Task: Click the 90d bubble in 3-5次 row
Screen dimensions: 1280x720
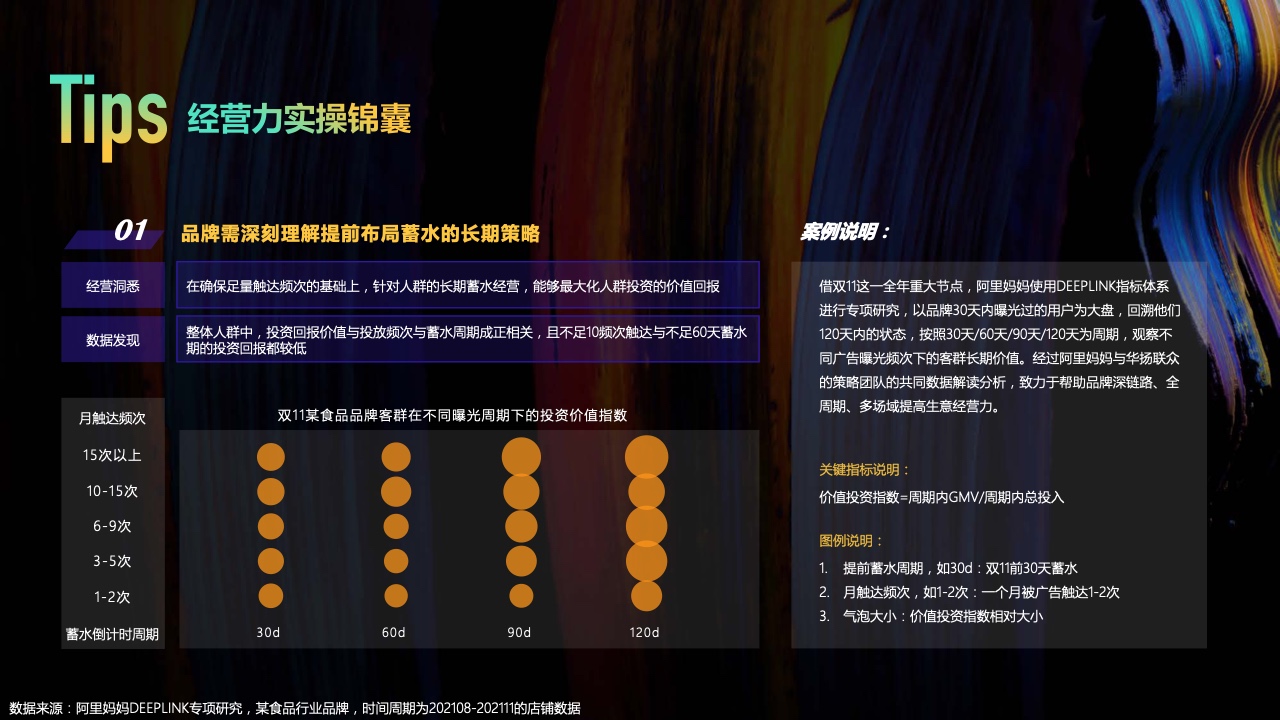Action: (521, 561)
